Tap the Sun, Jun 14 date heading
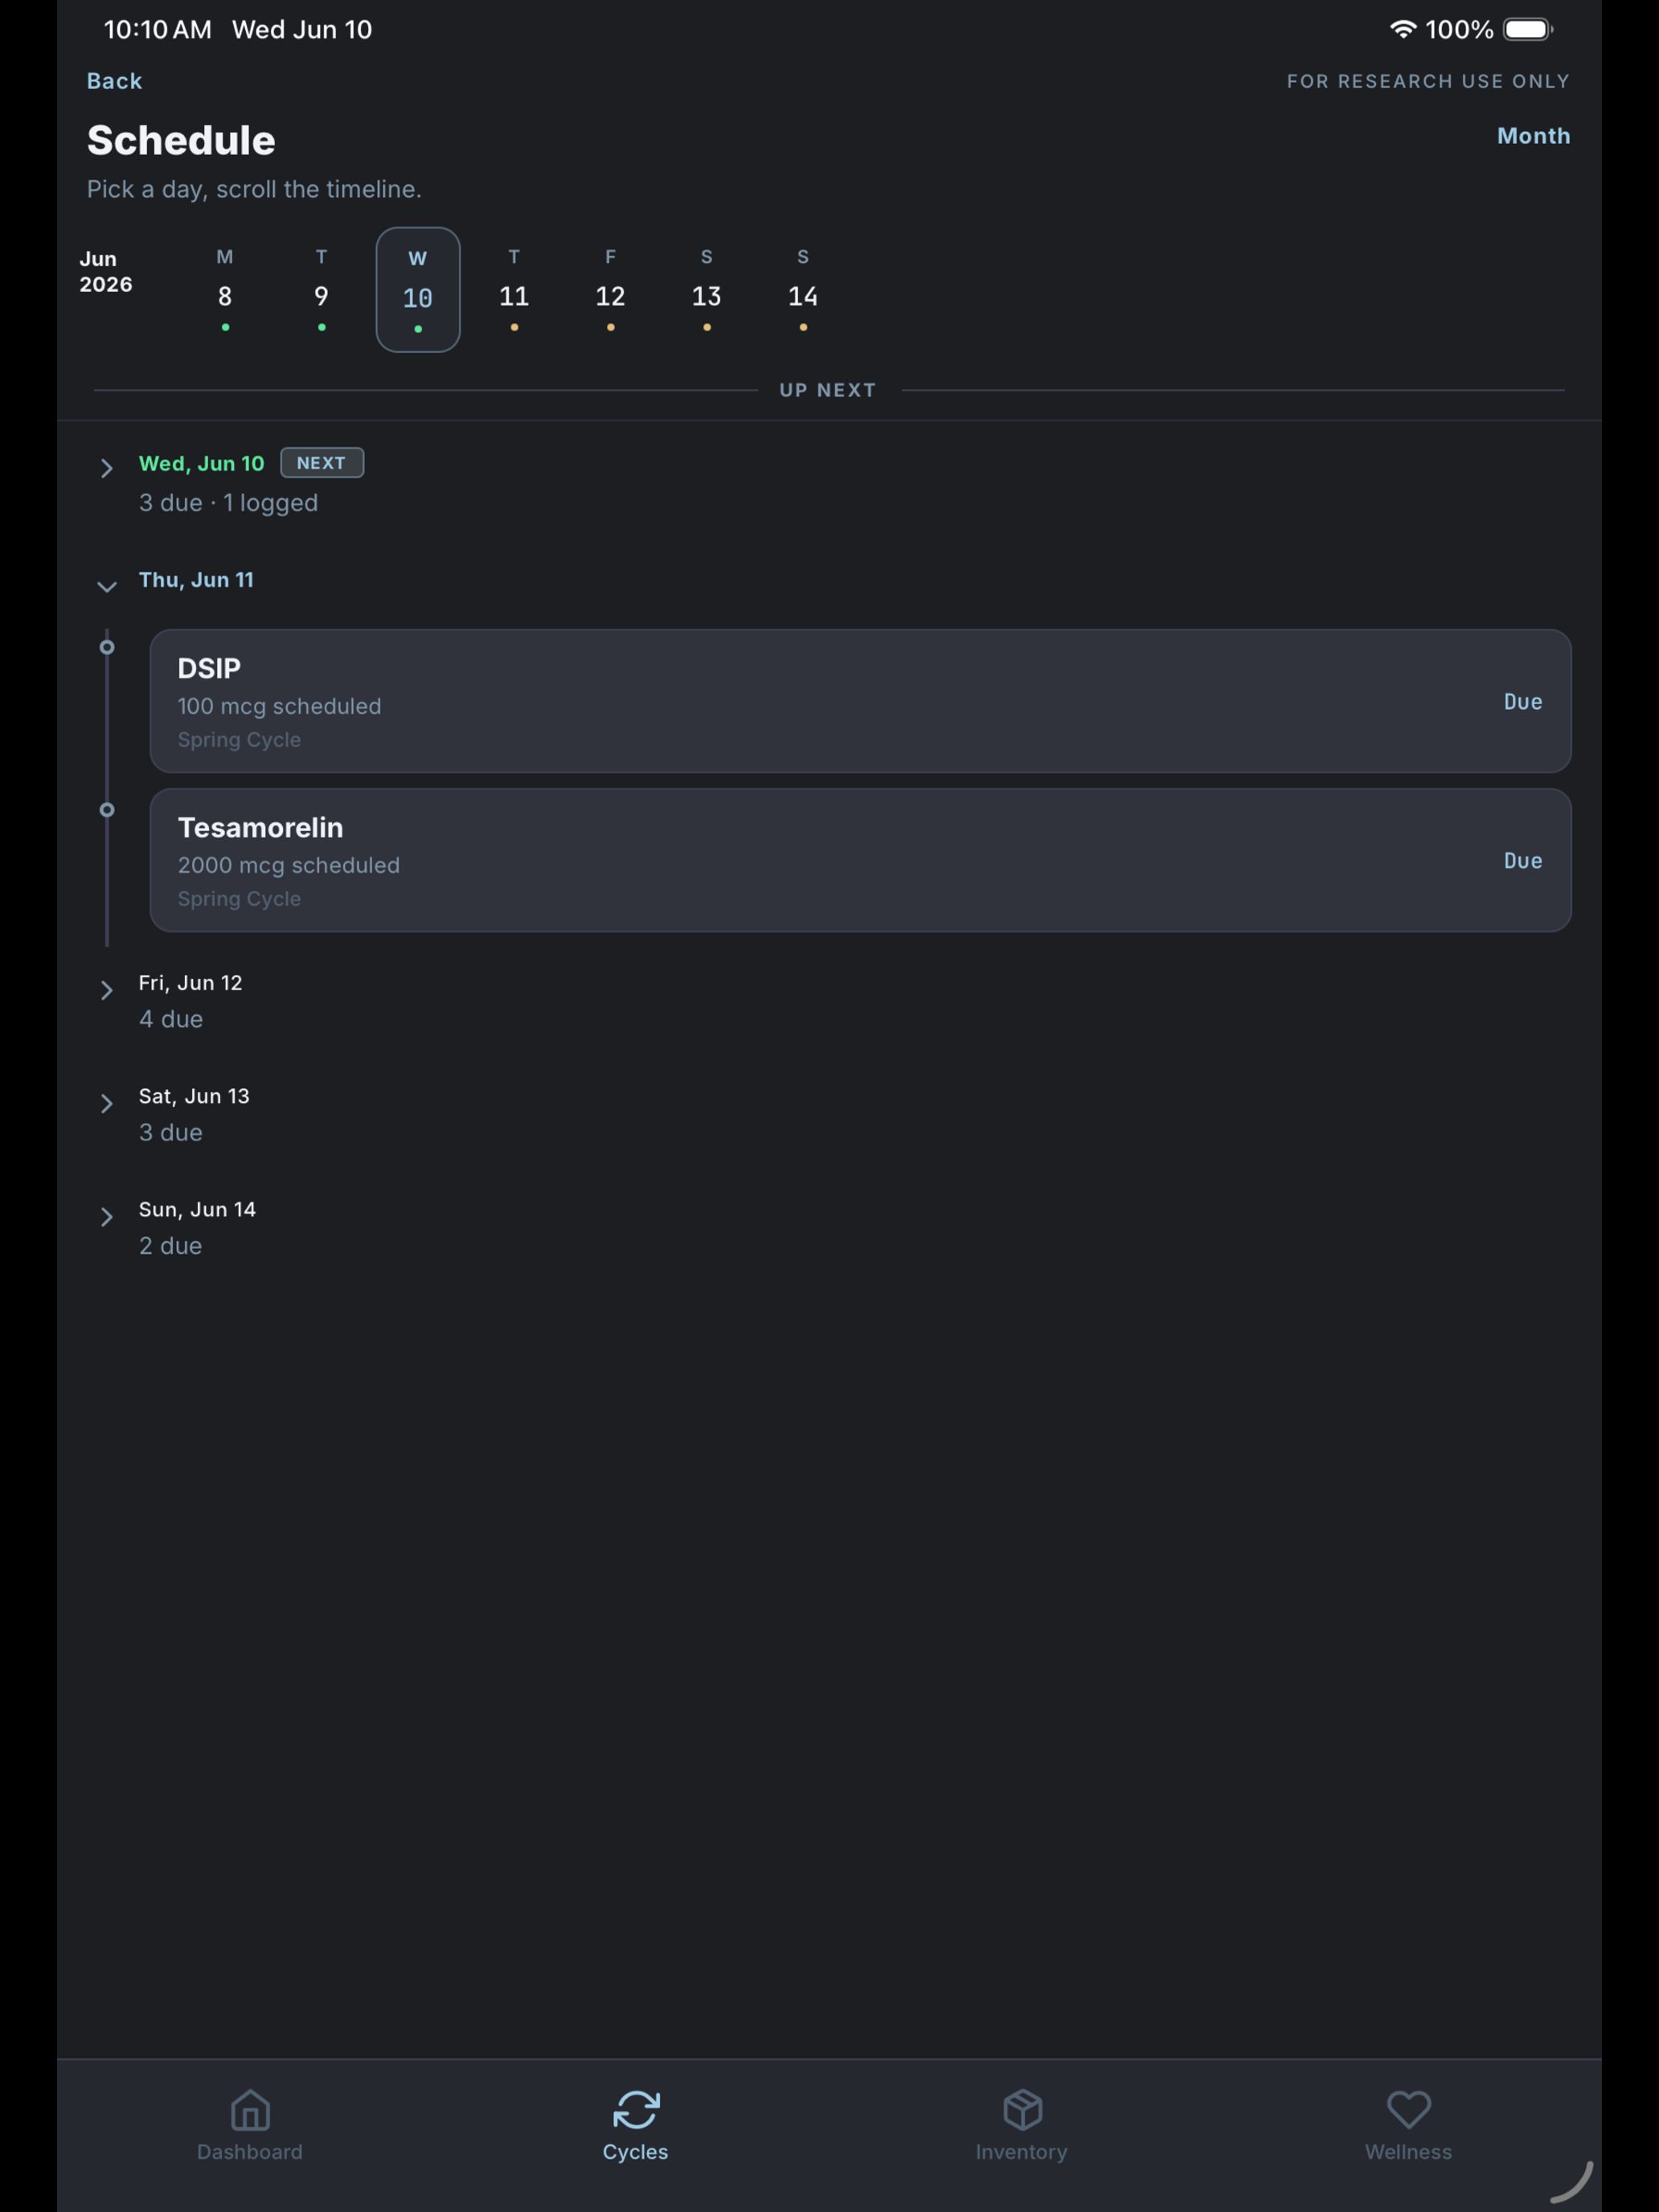Viewport: 1659px width, 2212px height. click(x=197, y=1209)
